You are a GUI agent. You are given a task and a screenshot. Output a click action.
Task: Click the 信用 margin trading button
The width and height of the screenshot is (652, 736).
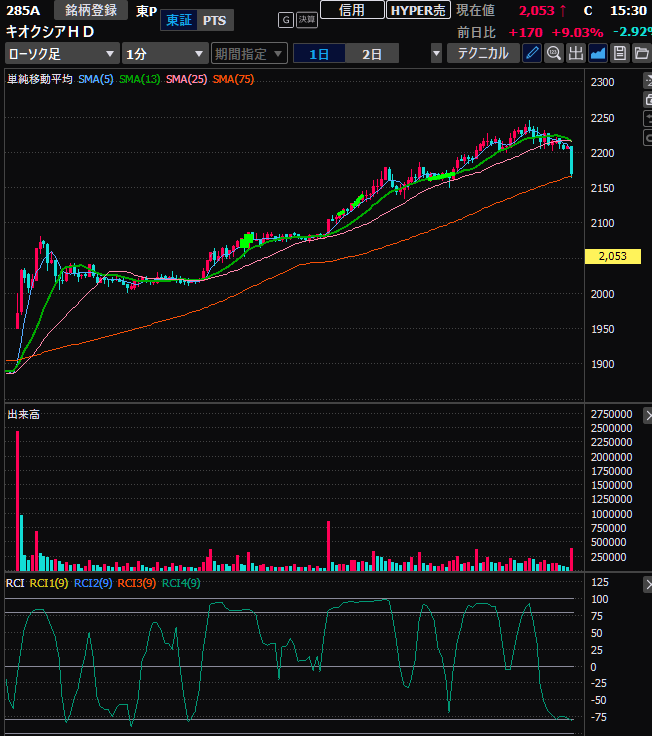tap(352, 10)
